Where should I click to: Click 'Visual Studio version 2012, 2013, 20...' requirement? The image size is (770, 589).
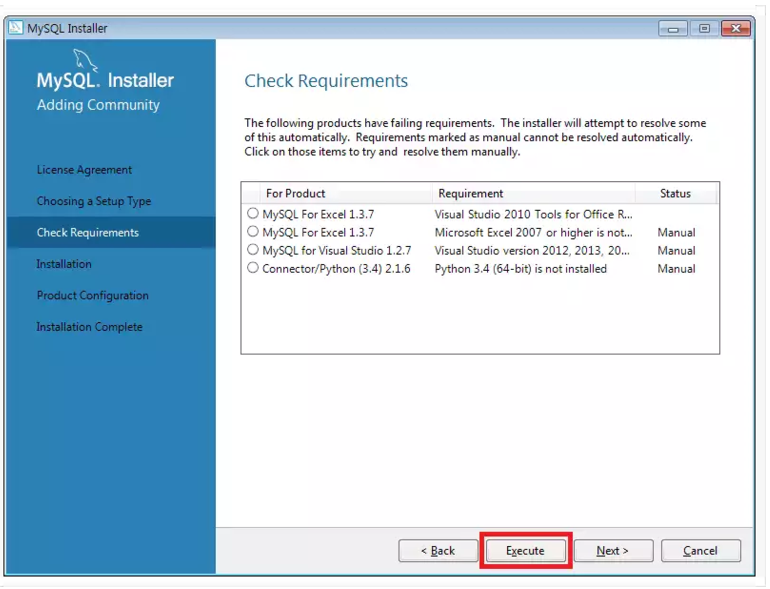532,251
